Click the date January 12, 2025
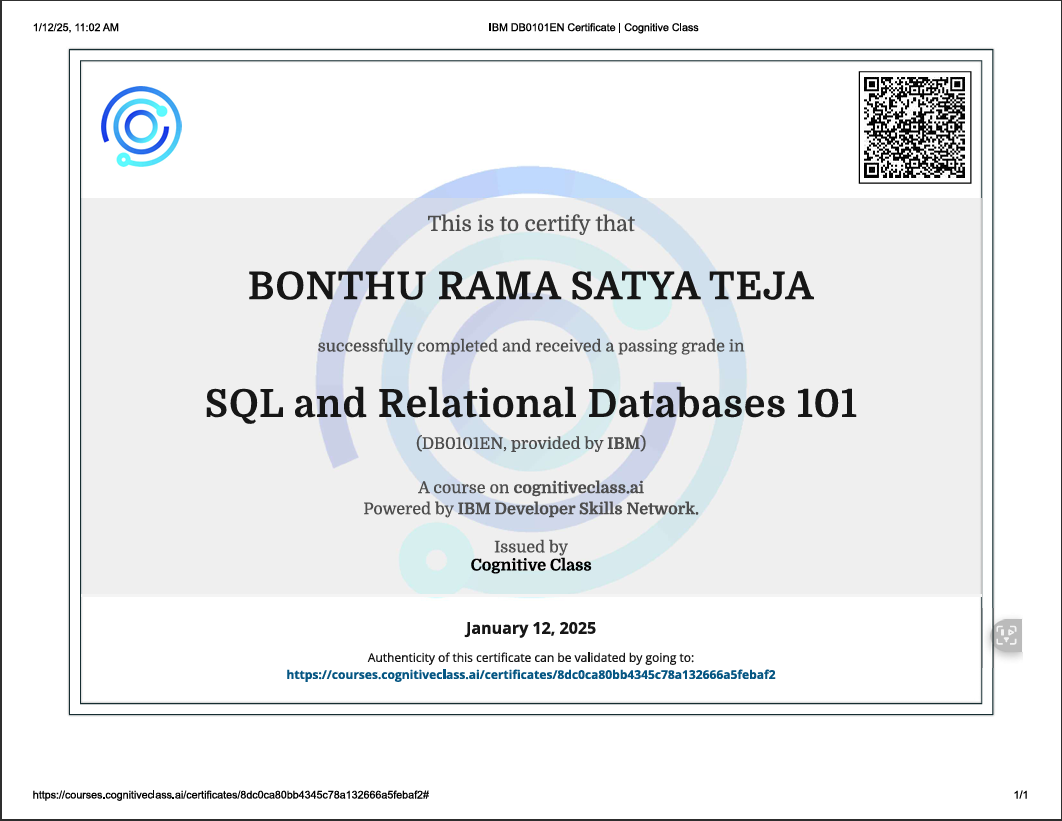This screenshot has width=1062, height=821. click(x=531, y=628)
